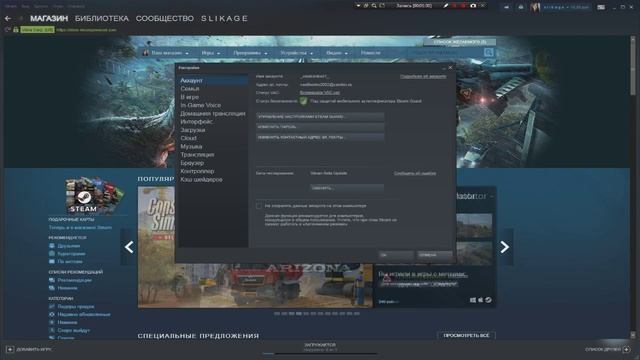Click the store search magnifier icon
The width and height of the screenshot is (640, 360).
tap(488, 52)
